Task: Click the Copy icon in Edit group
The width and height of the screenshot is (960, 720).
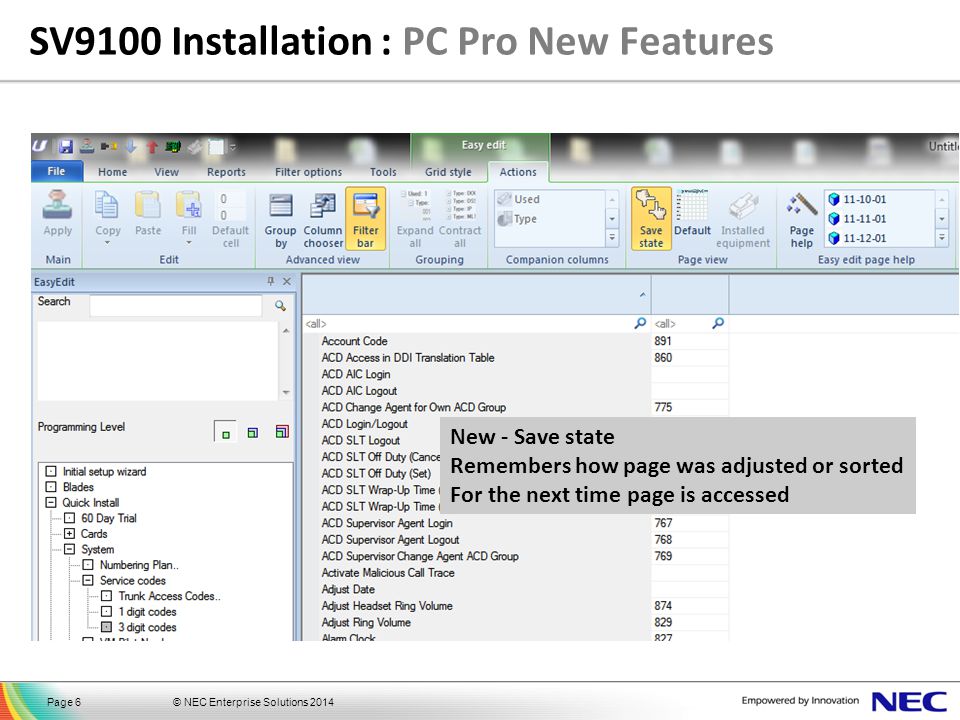Action: pyautogui.click(x=107, y=205)
